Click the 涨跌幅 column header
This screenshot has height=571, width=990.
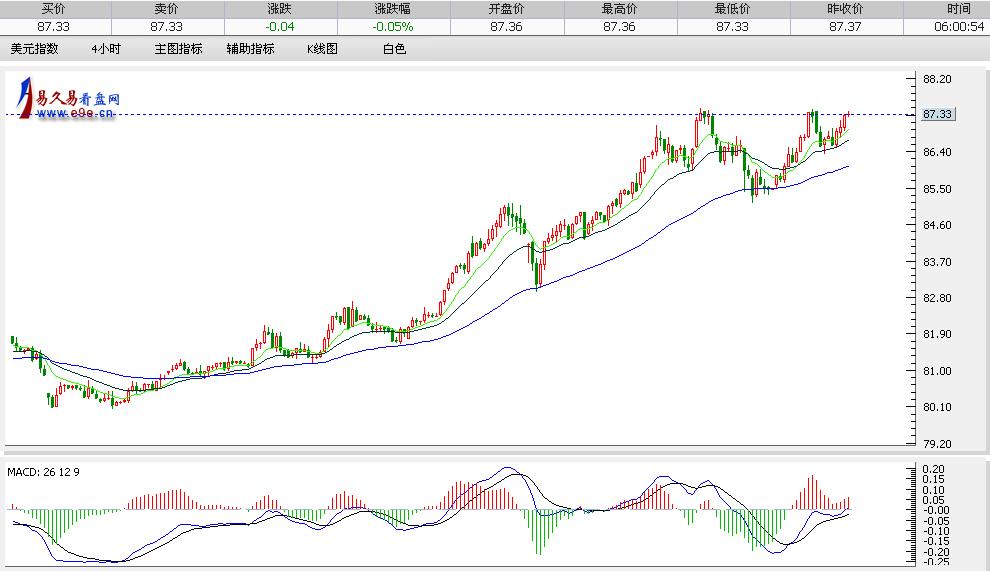[x=393, y=9]
